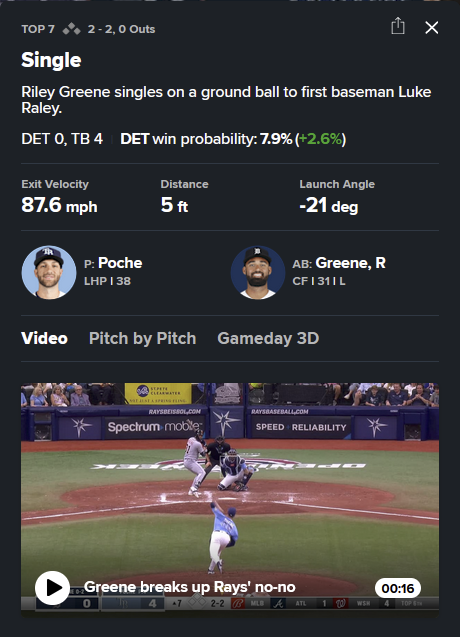This screenshot has height=637, width=460.
Task: Switch to Pitch by Pitch tab
Action: (x=143, y=338)
